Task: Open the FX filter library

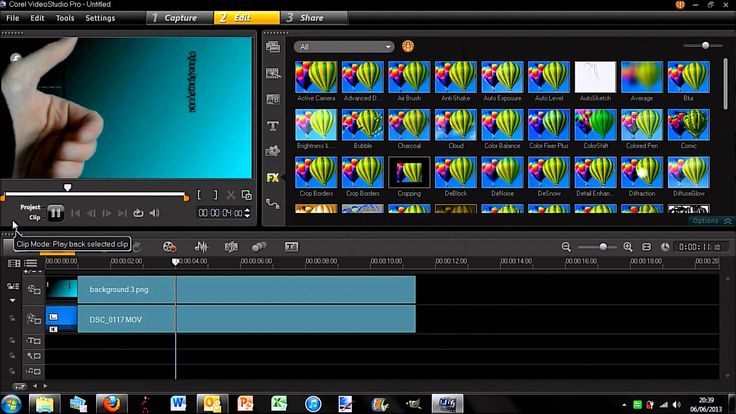Action: point(273,178)
